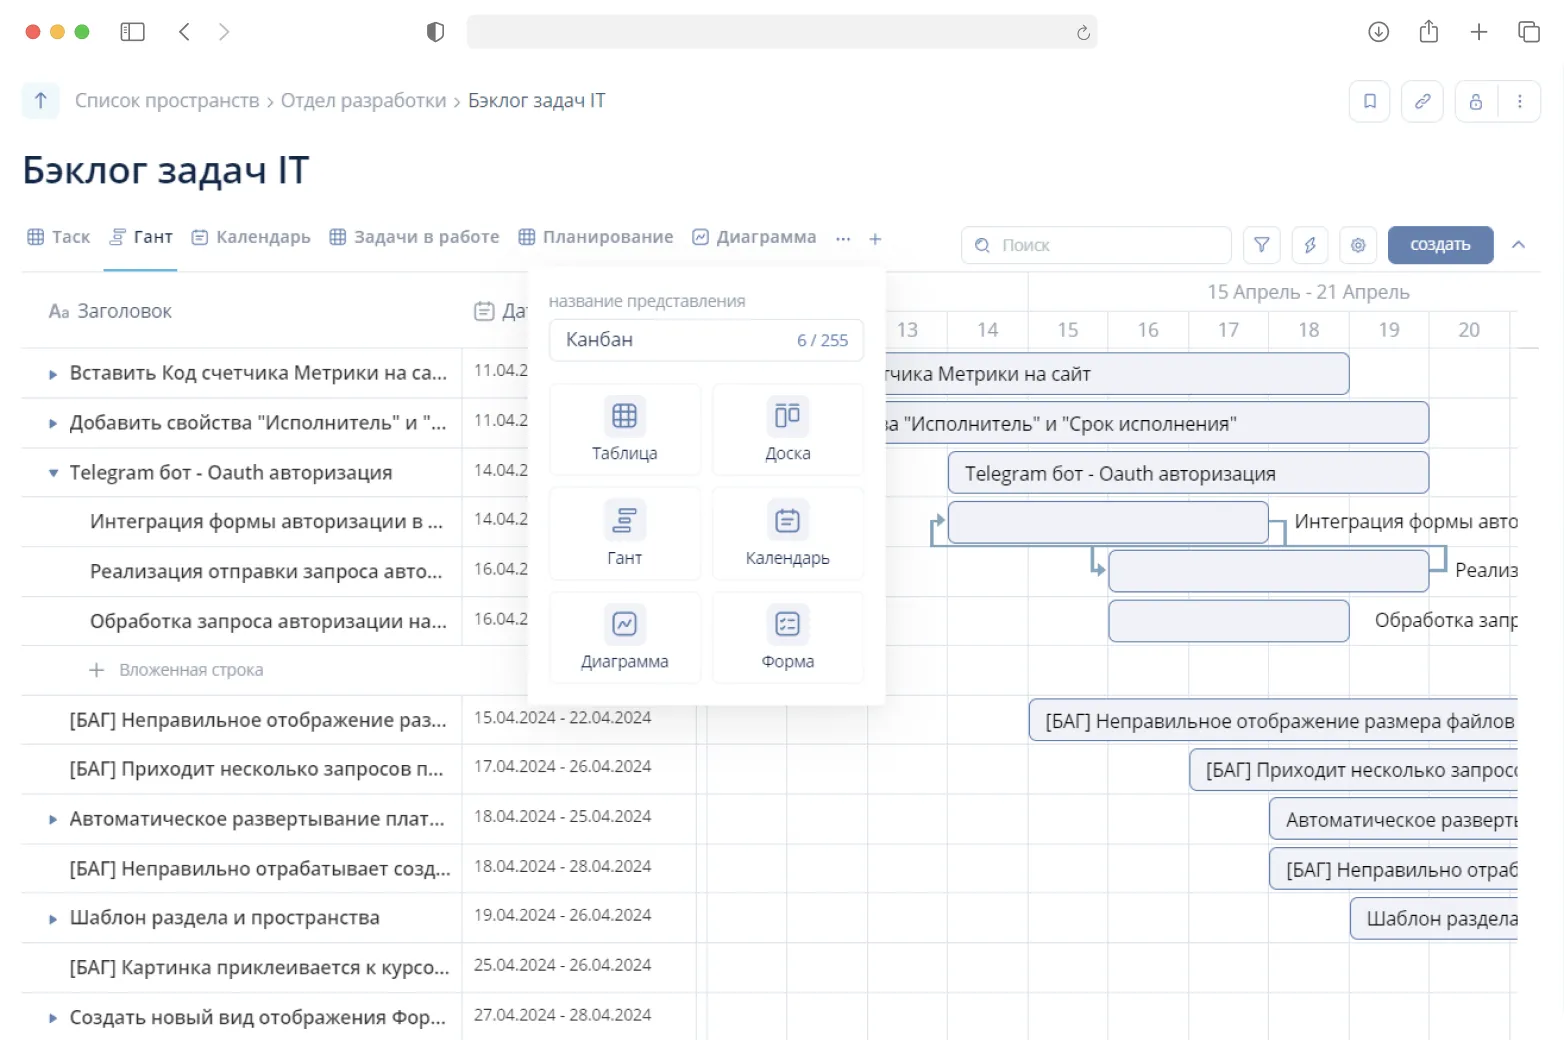1564x1040 pixels.
Task: Click date cell "27.04.2024 - 28.04.2024"
Action: [562, 1015]
